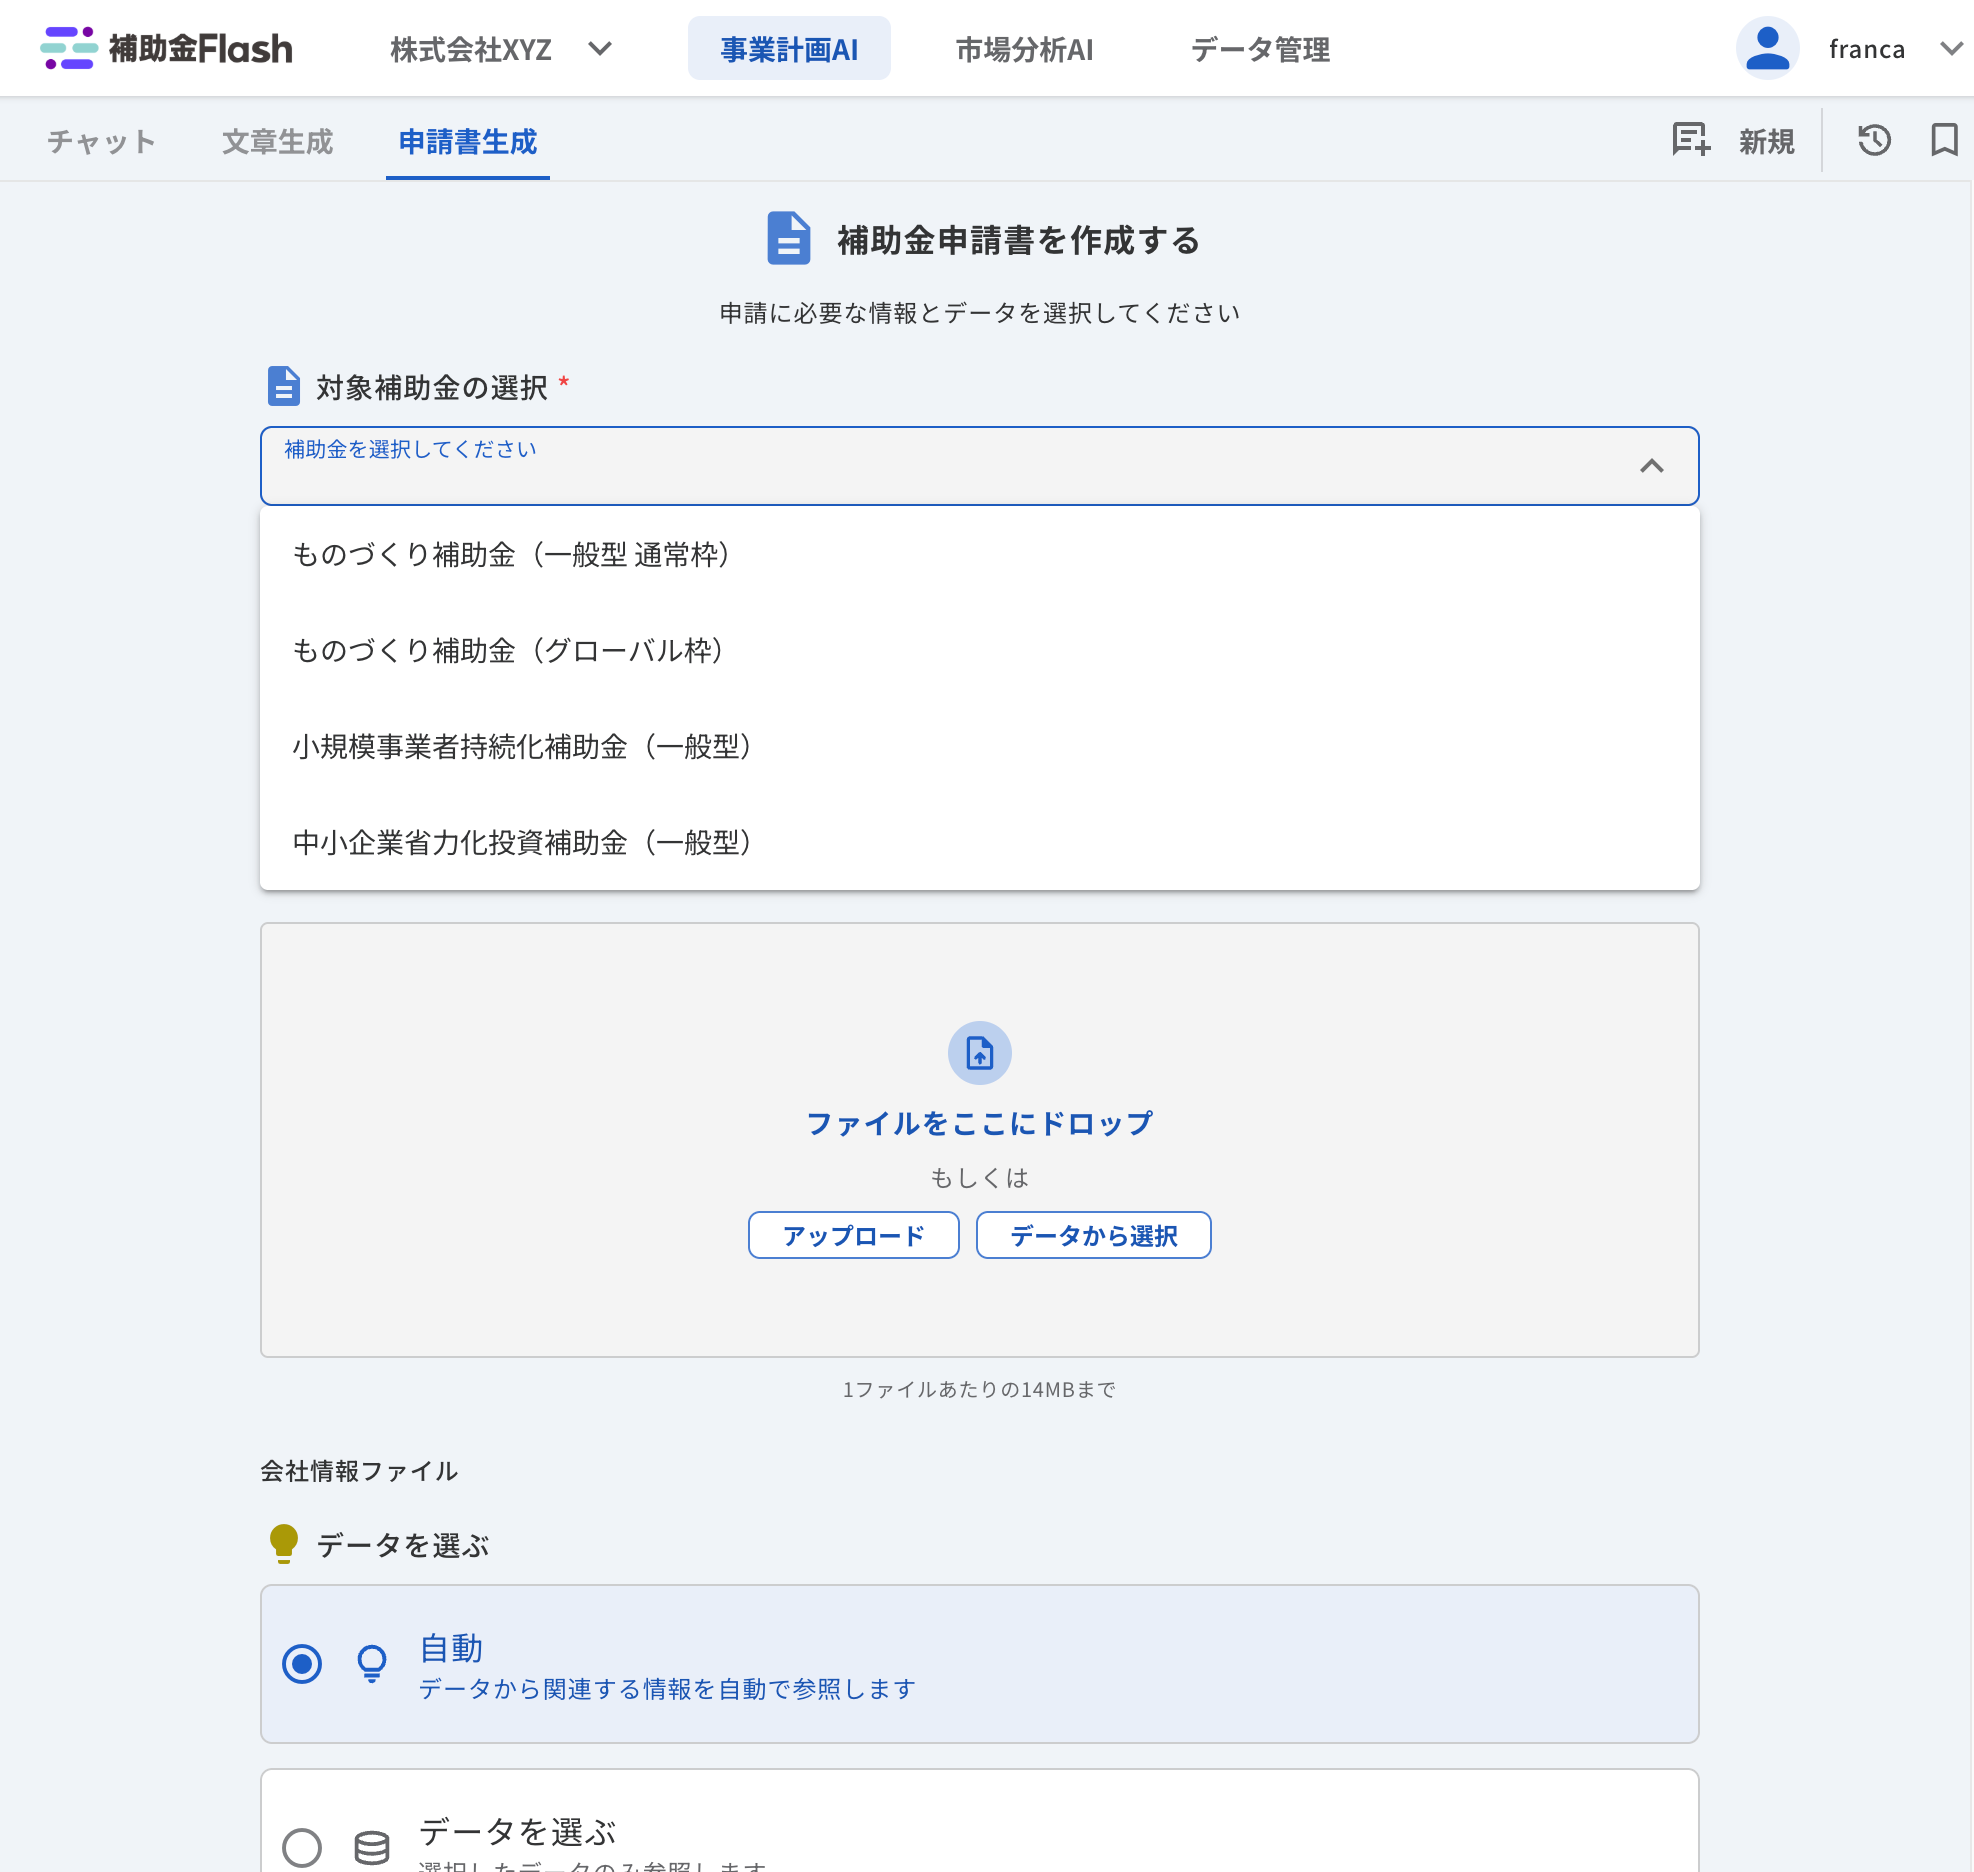The width and height of the screenshot is (1974, 1872).
Task: Open the データ管理 menu item
Action: 1260,49
